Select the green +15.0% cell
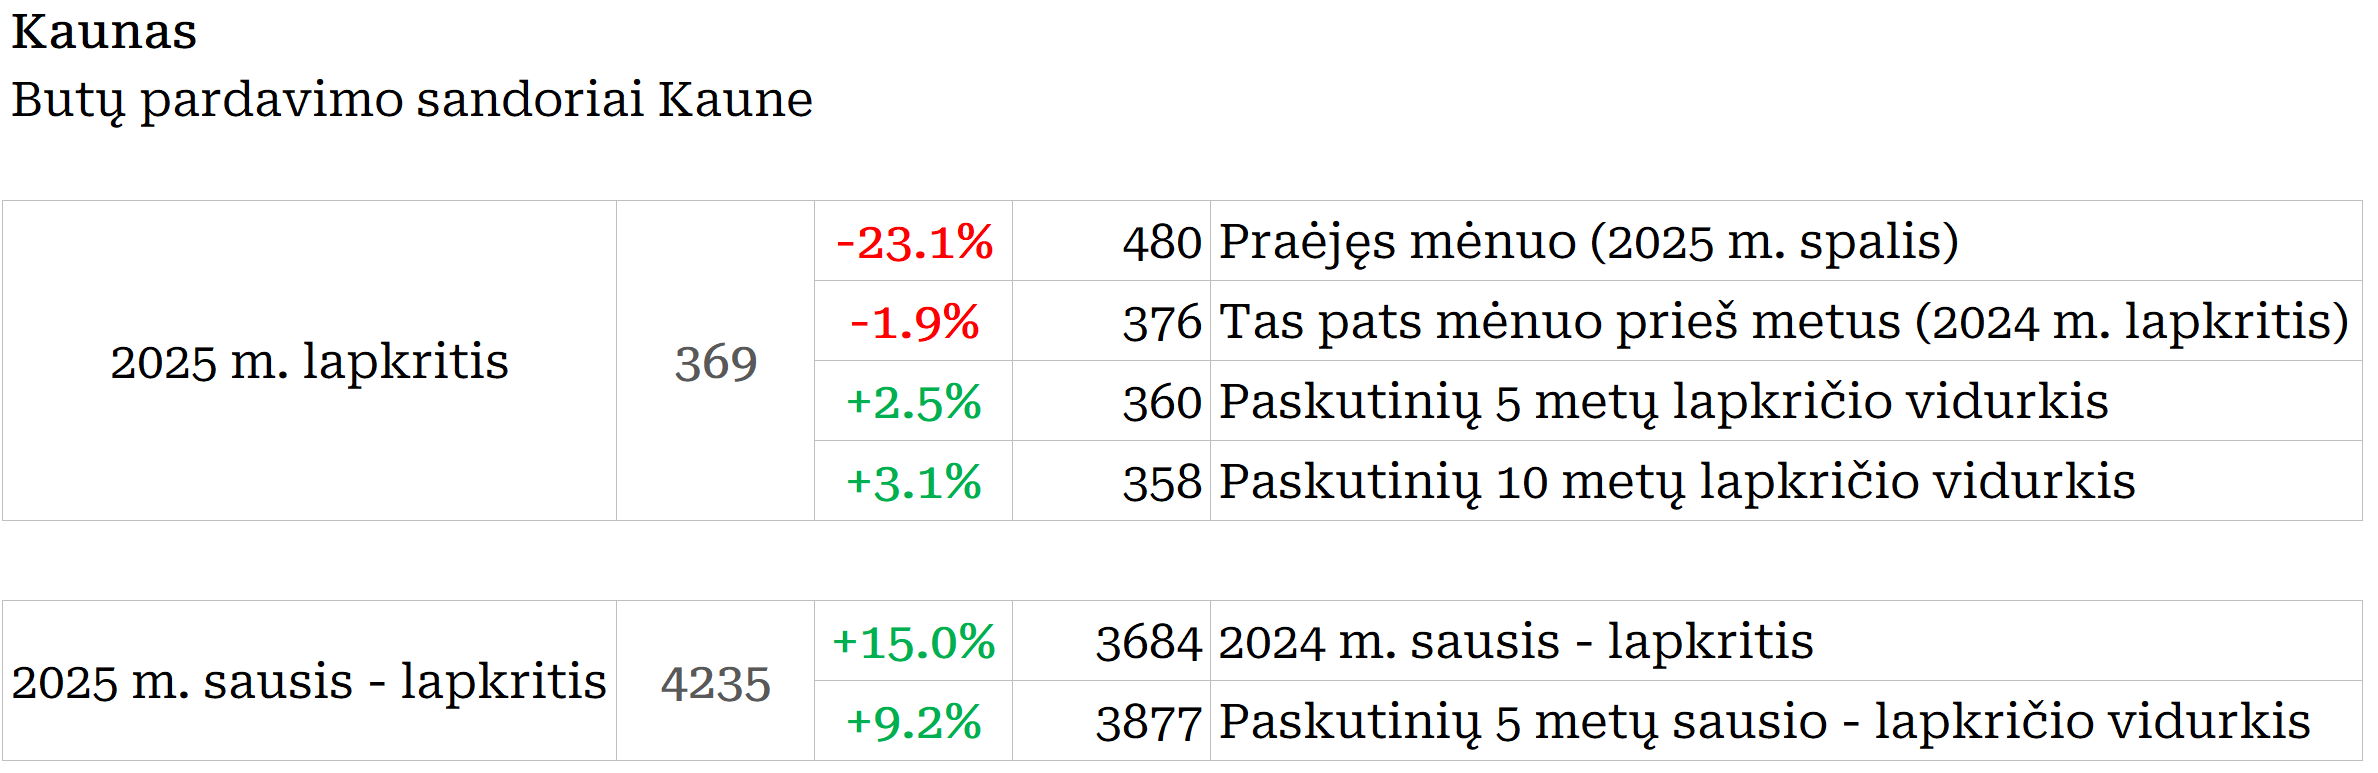The image size is (2378, 773). [x=914, y=642]
